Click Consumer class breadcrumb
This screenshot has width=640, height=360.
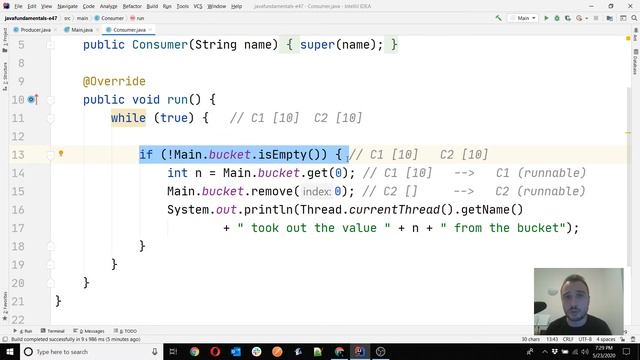point(109,18)
